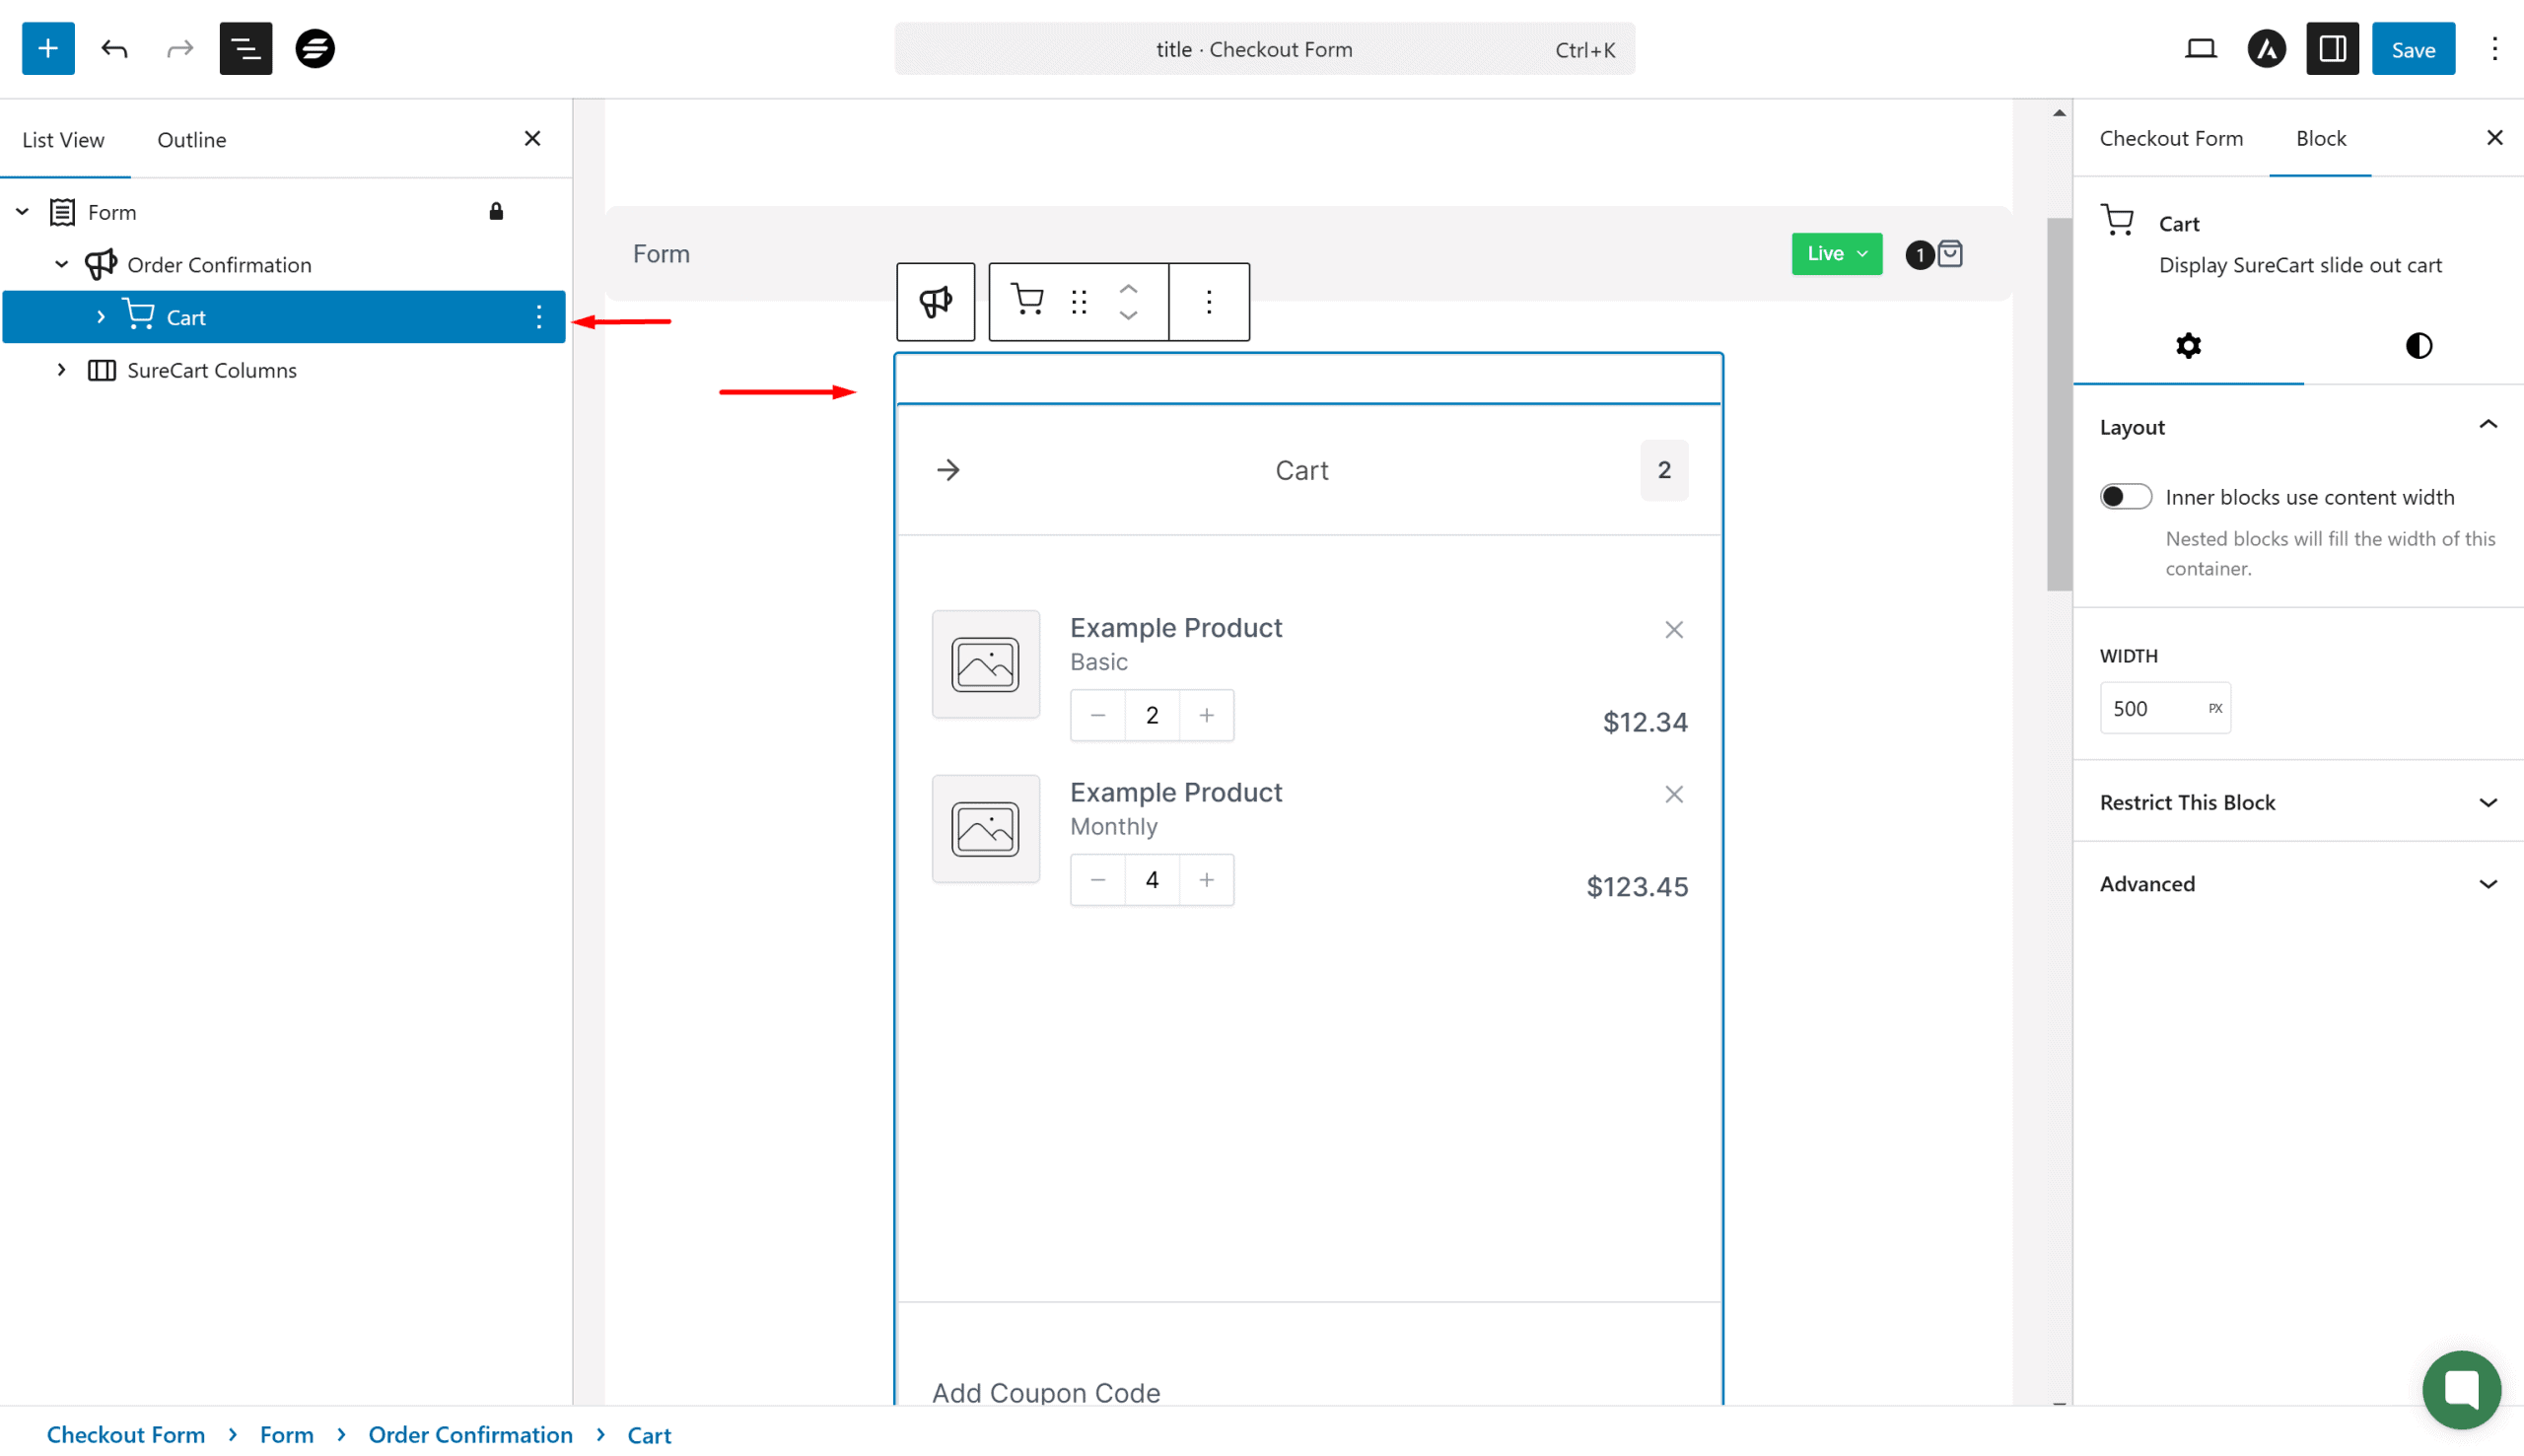
Task: Switch to the Outline tab
Action: pos(191,140)
